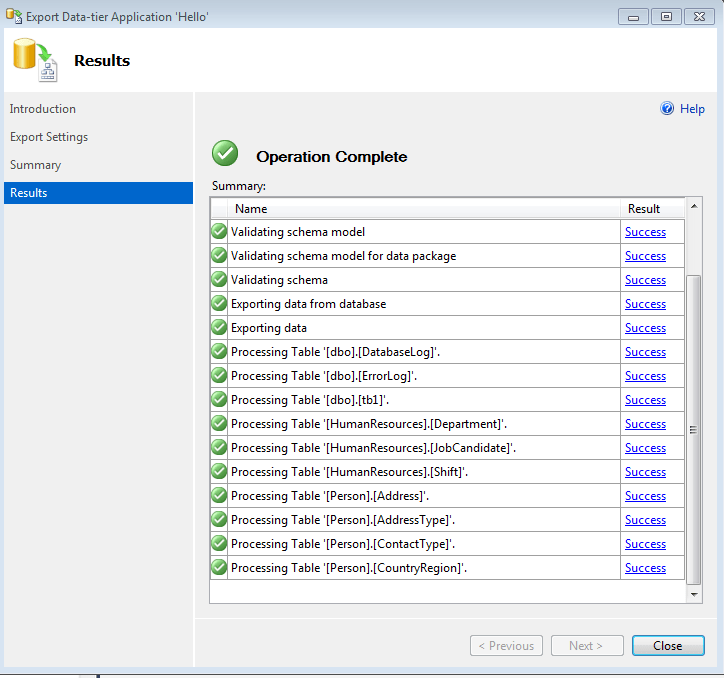Click the check icon for Person.CountryRegion row
Viewport: 724px width, 678px height.
tap(219, 568)
